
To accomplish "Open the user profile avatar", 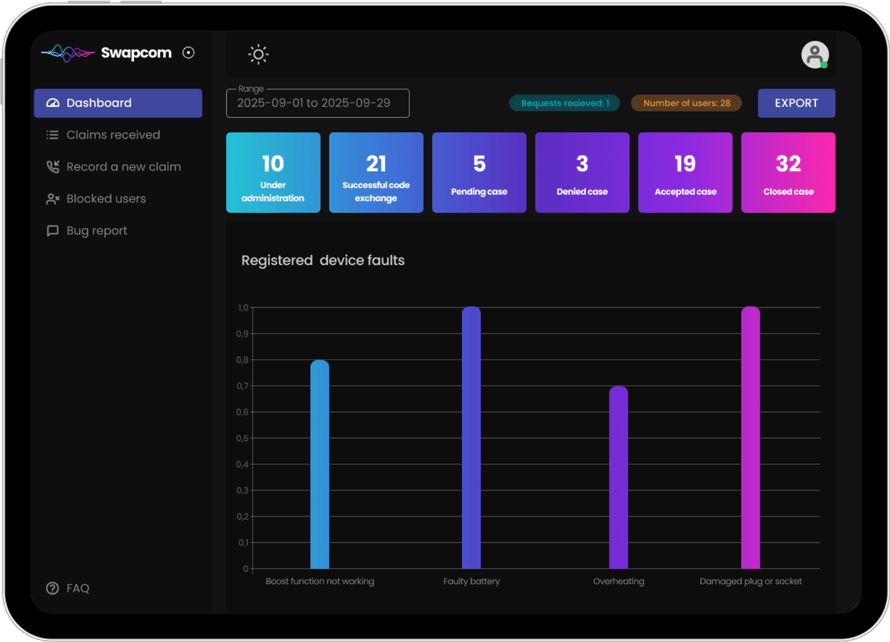I will pyautogui.click(x=815, y=55).
